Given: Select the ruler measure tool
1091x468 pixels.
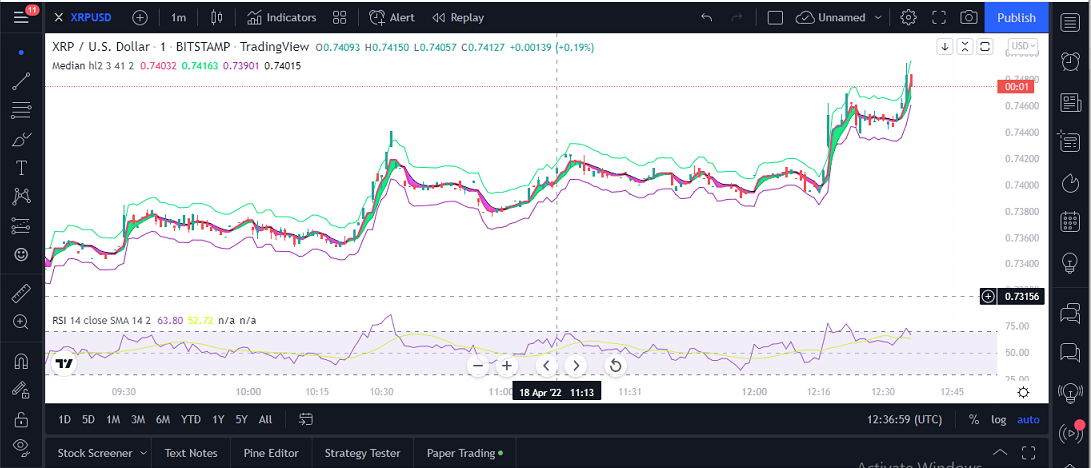Looking at the screenshot, I should point(21,293).
